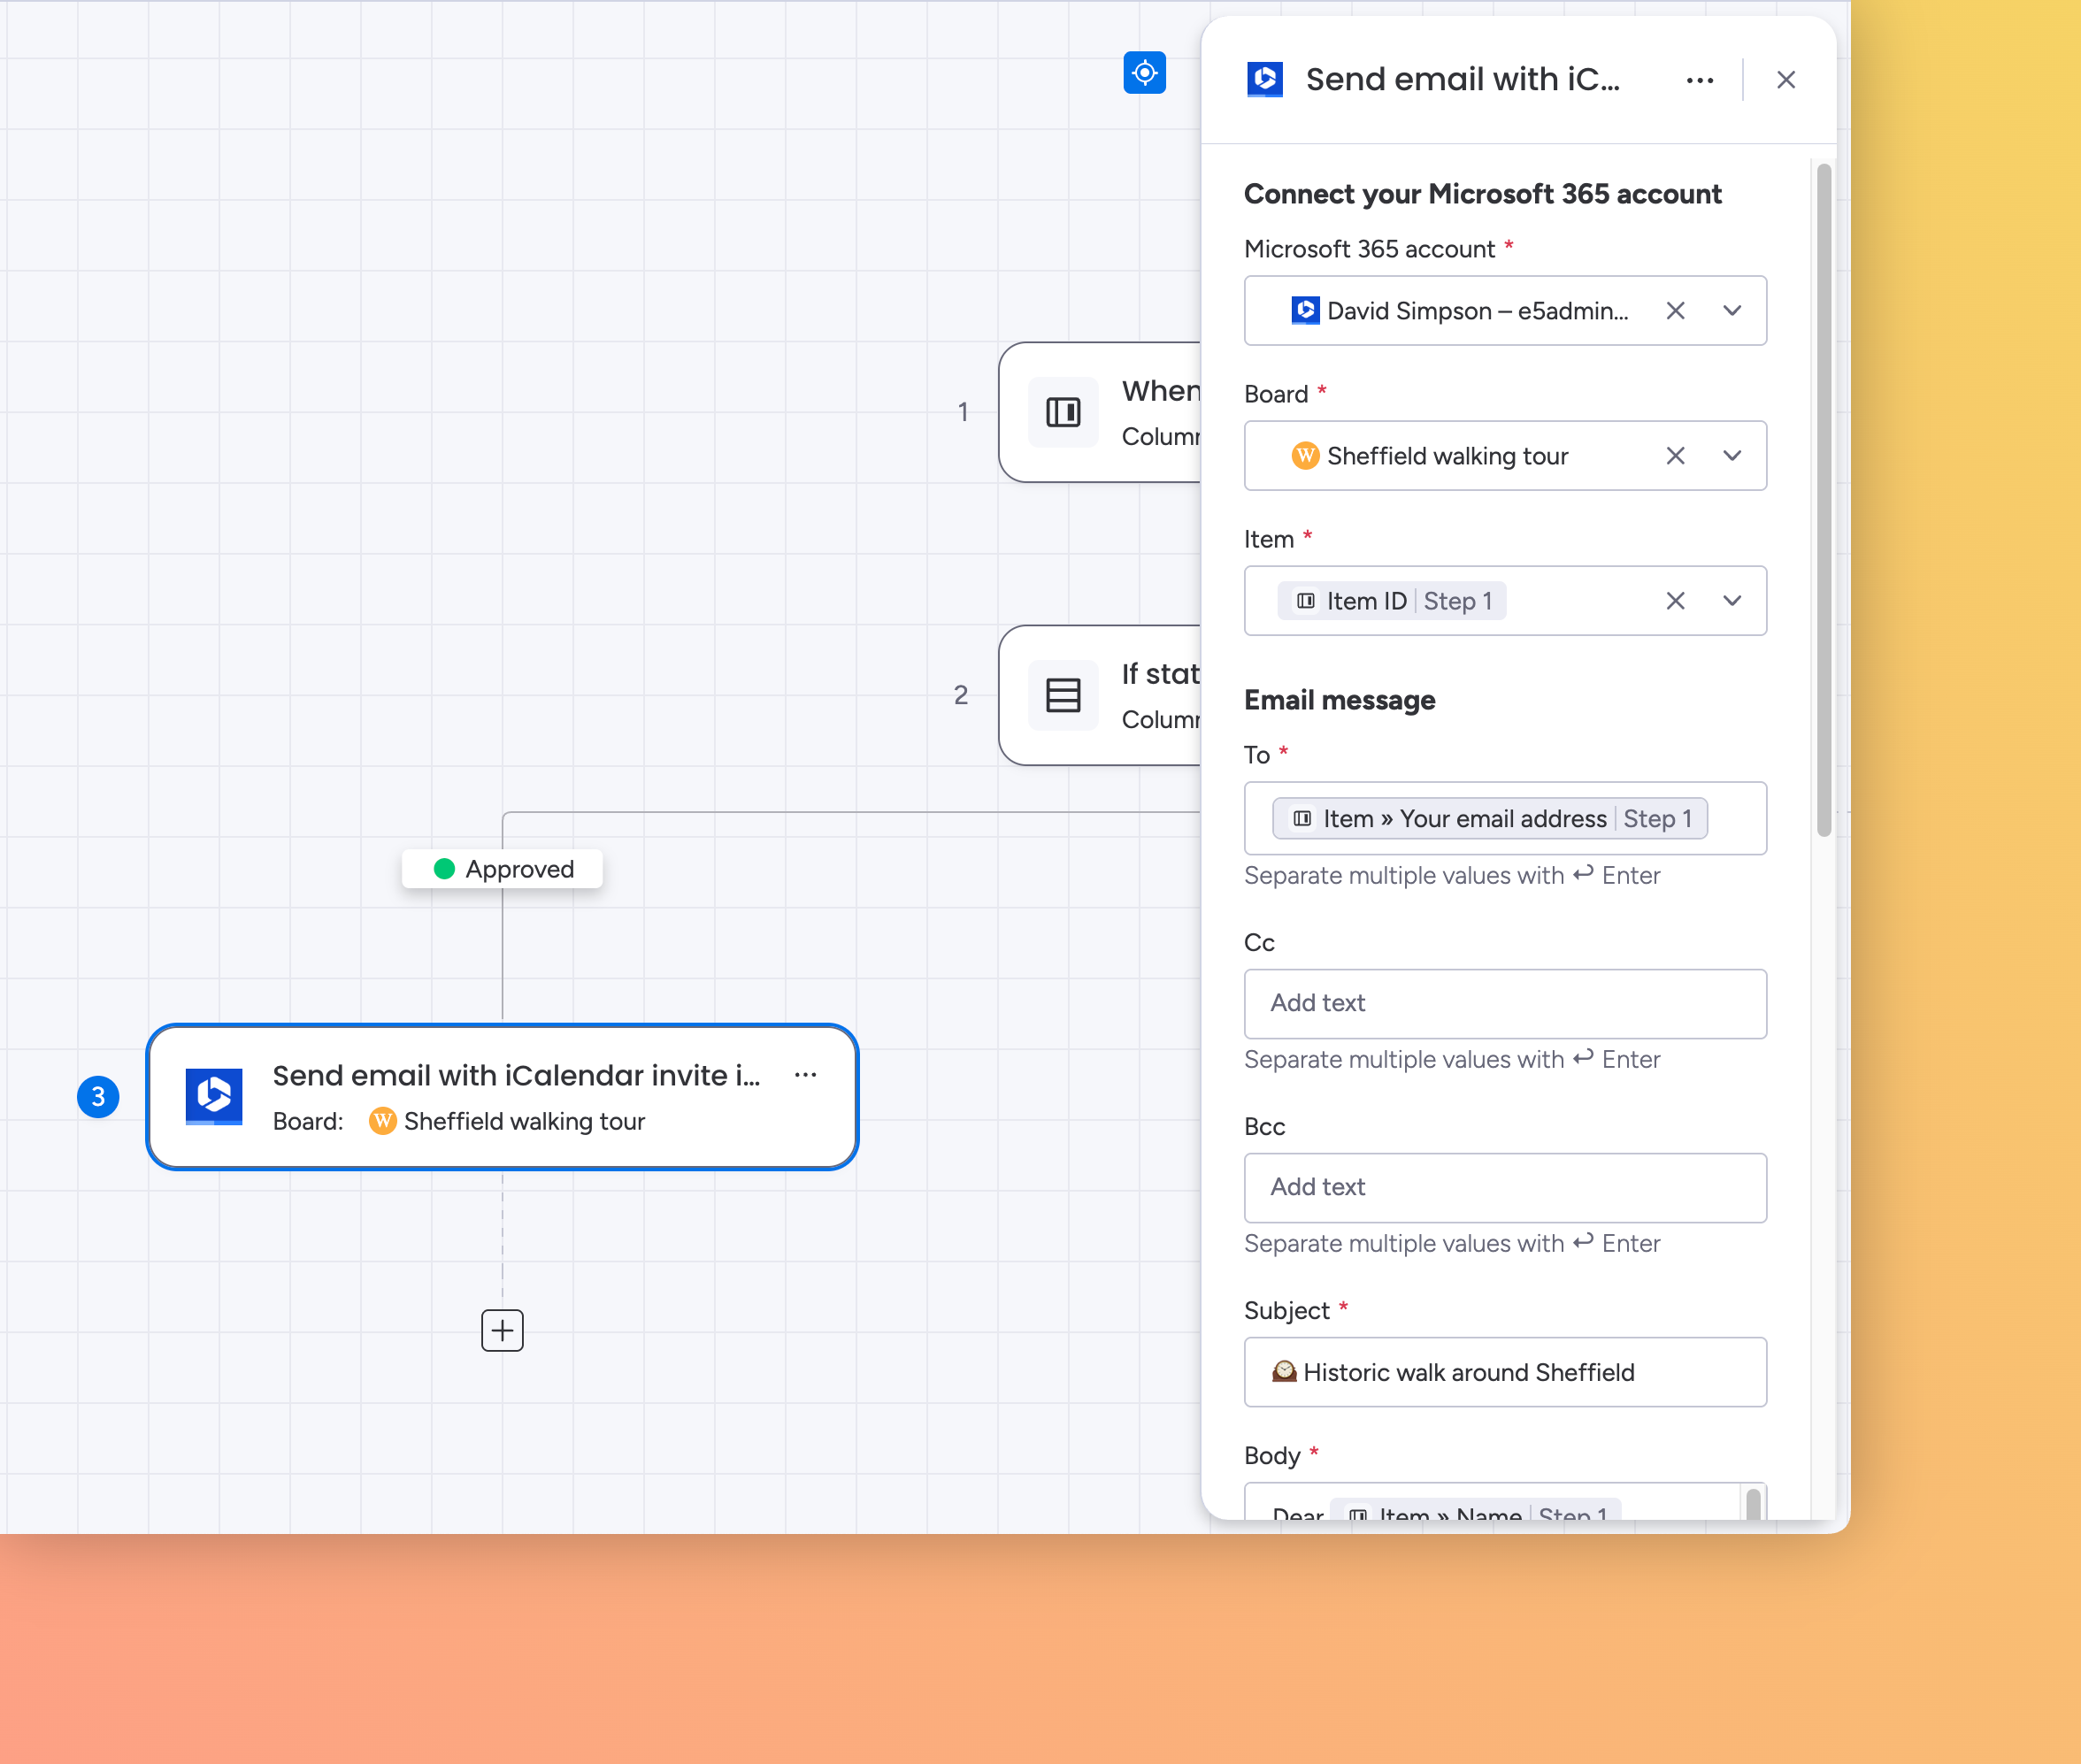
Task: Click the Item ID Step 1 chip
Action: [x=1392, y=601]
